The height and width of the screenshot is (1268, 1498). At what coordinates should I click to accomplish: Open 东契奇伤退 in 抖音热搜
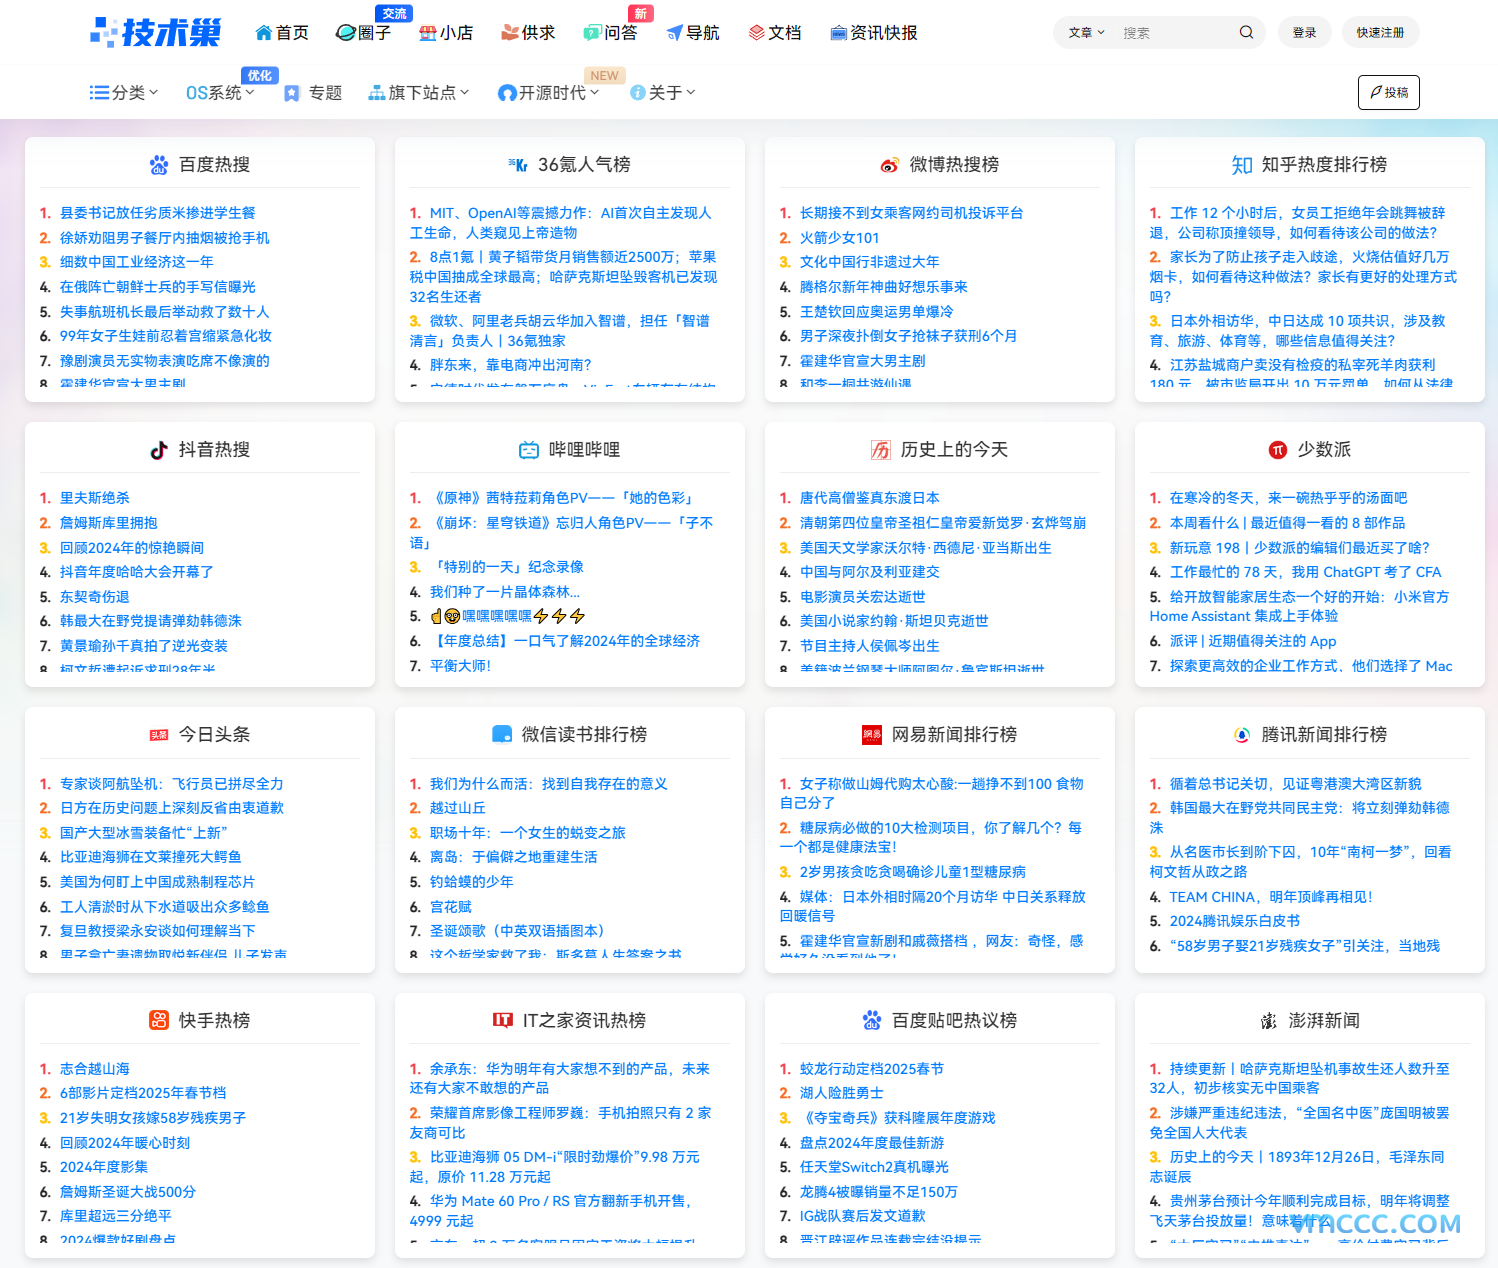point(95,597)
